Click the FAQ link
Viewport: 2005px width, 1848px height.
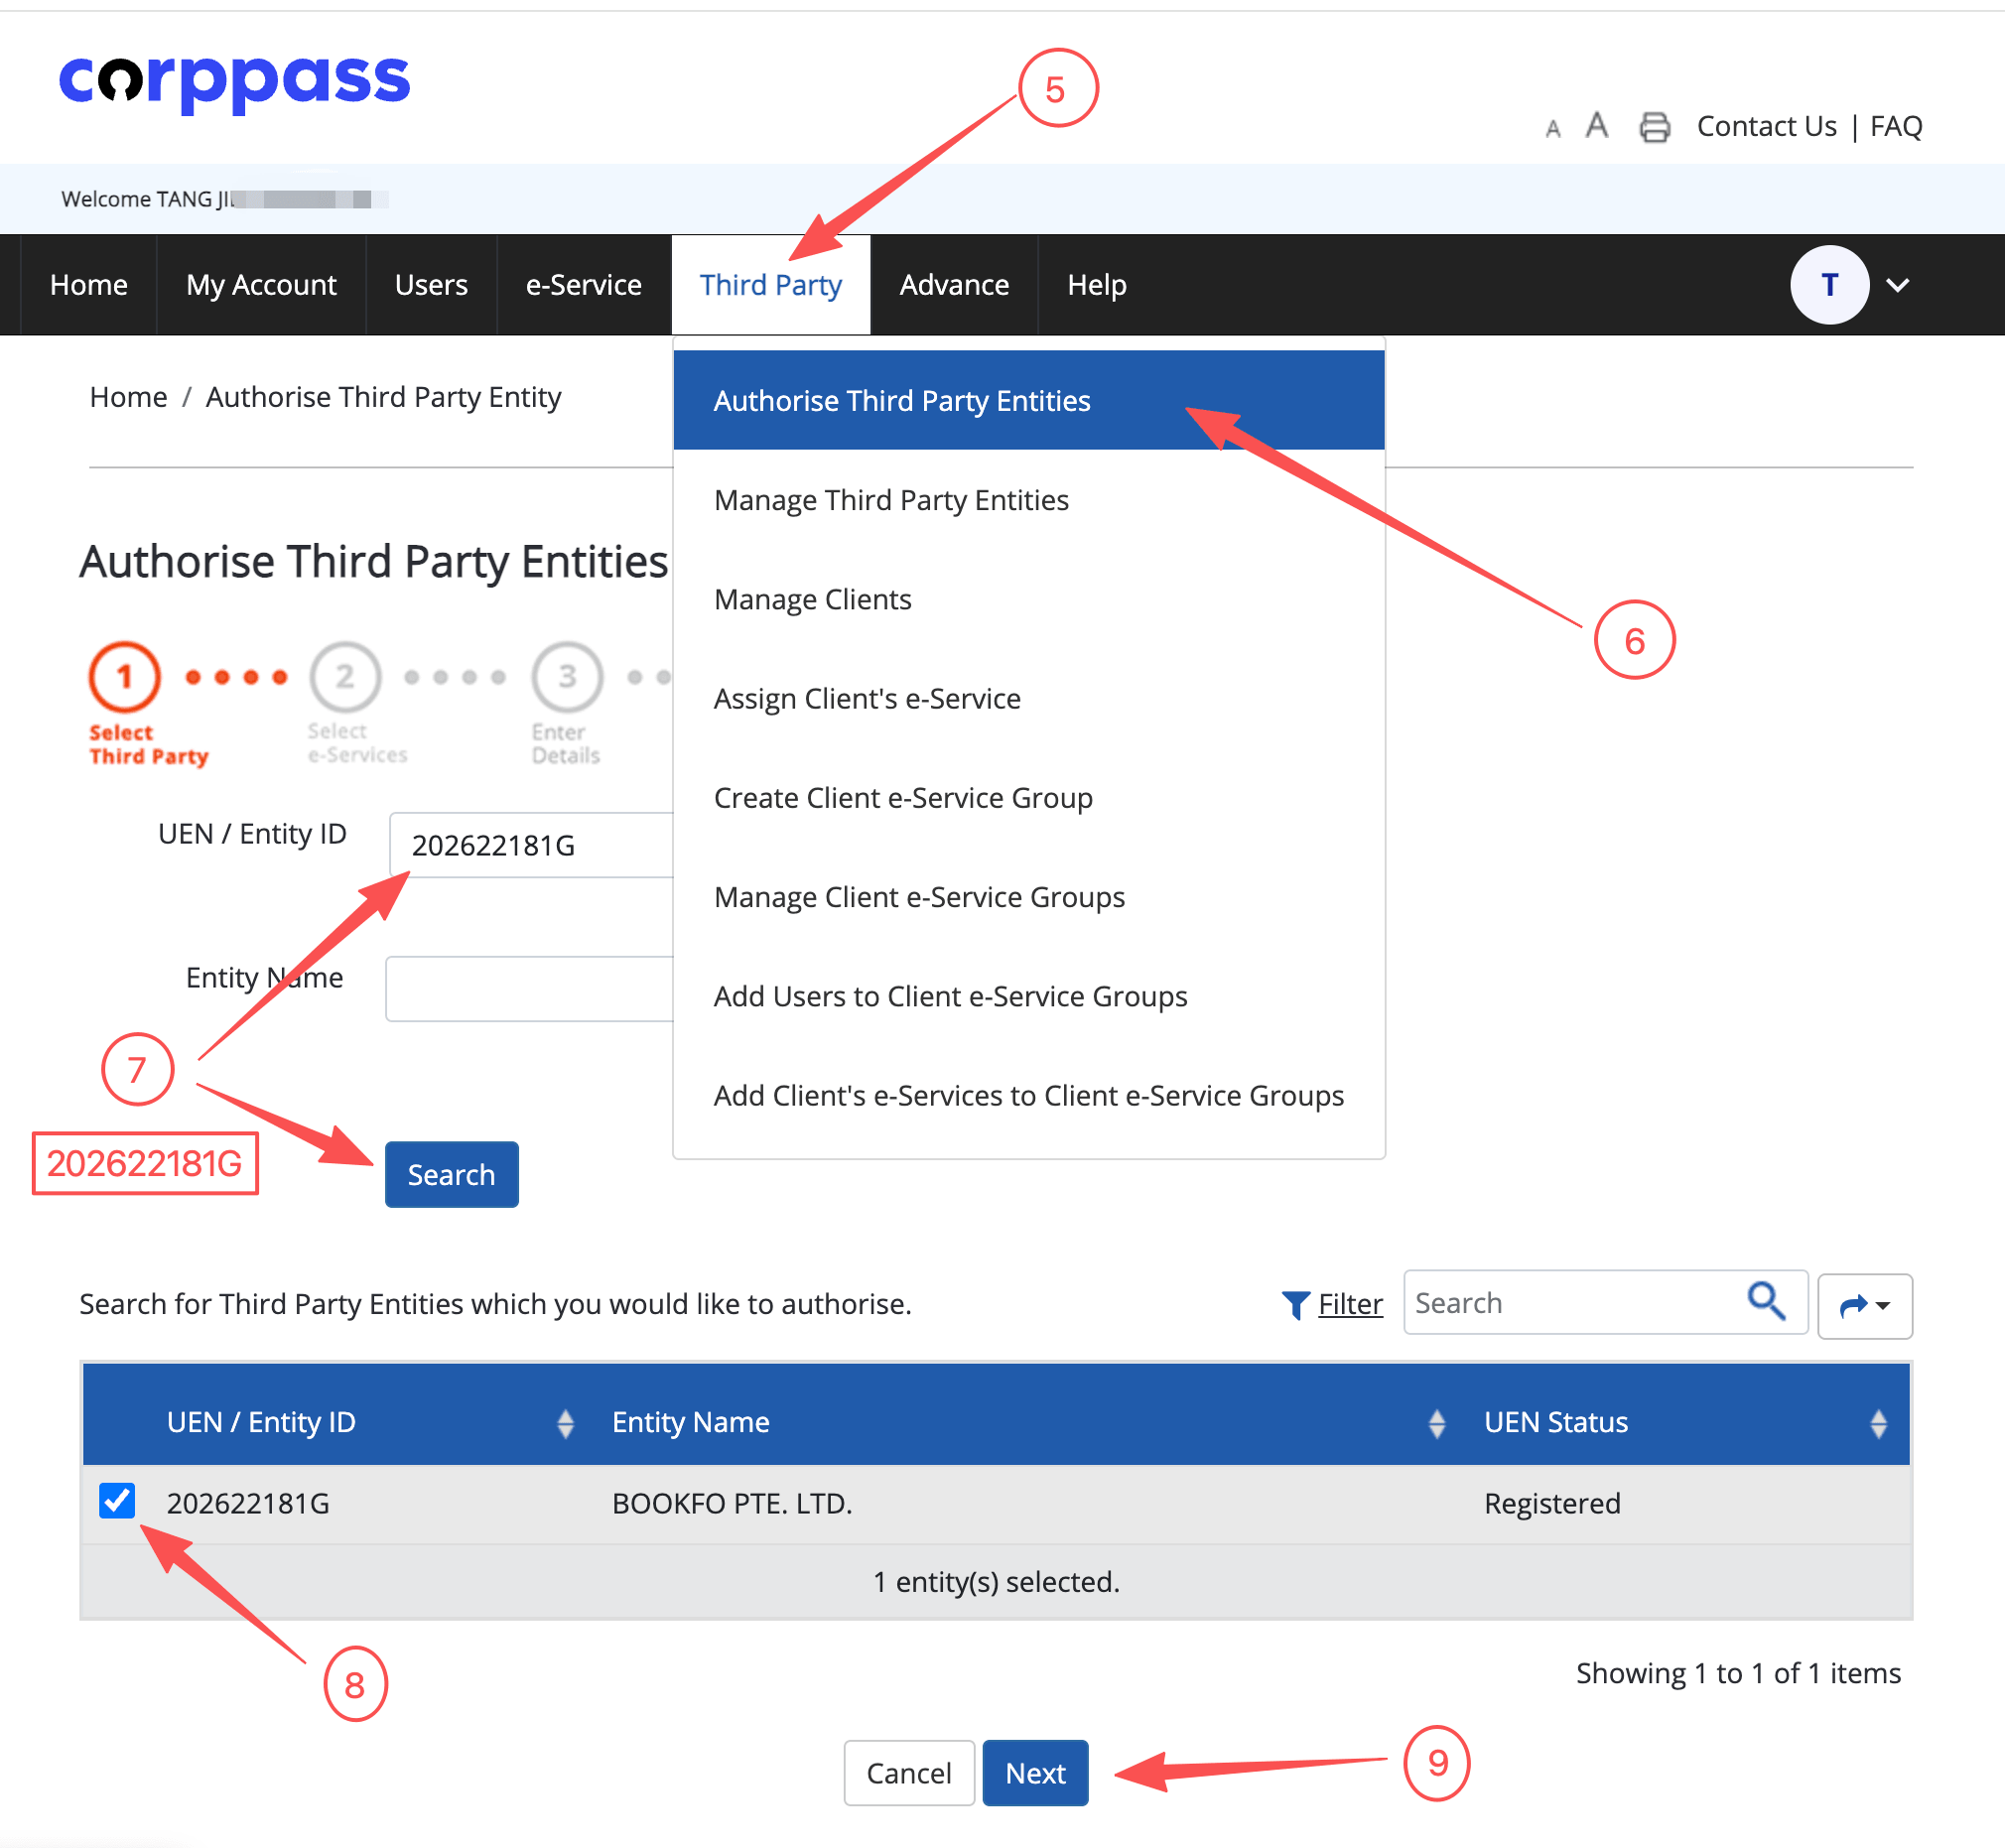click(1896, 126)
